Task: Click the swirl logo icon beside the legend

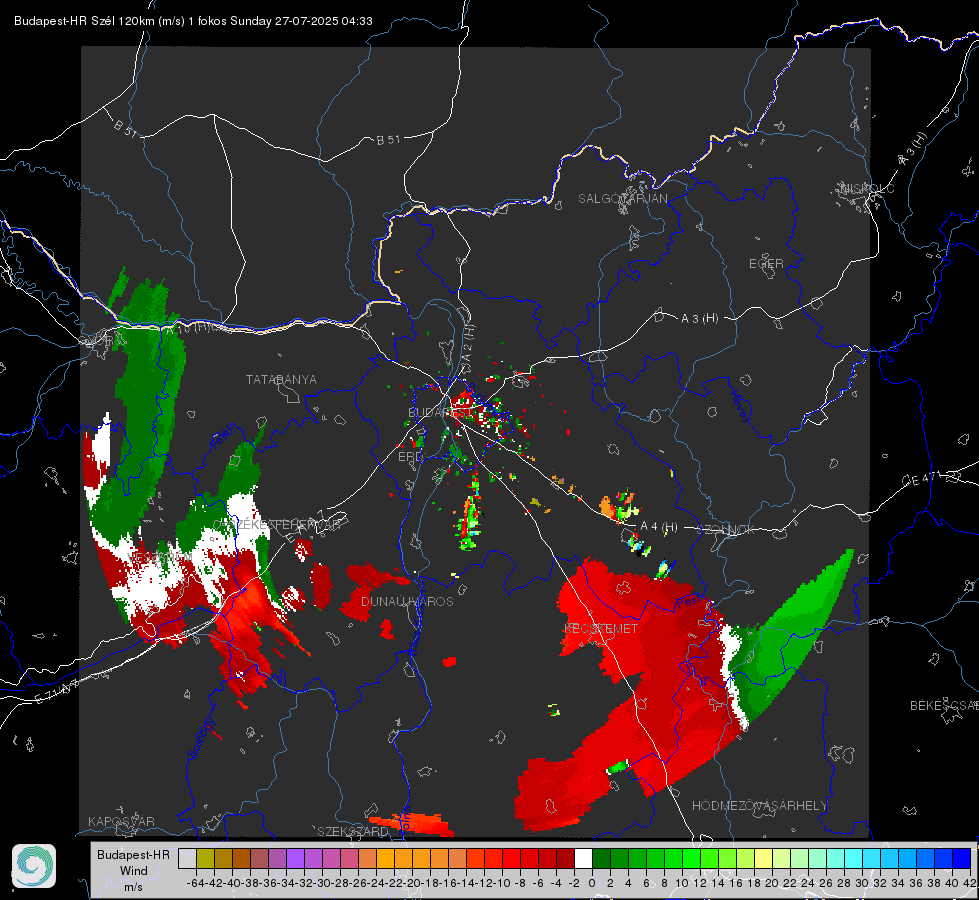Action: coord(34,866)
